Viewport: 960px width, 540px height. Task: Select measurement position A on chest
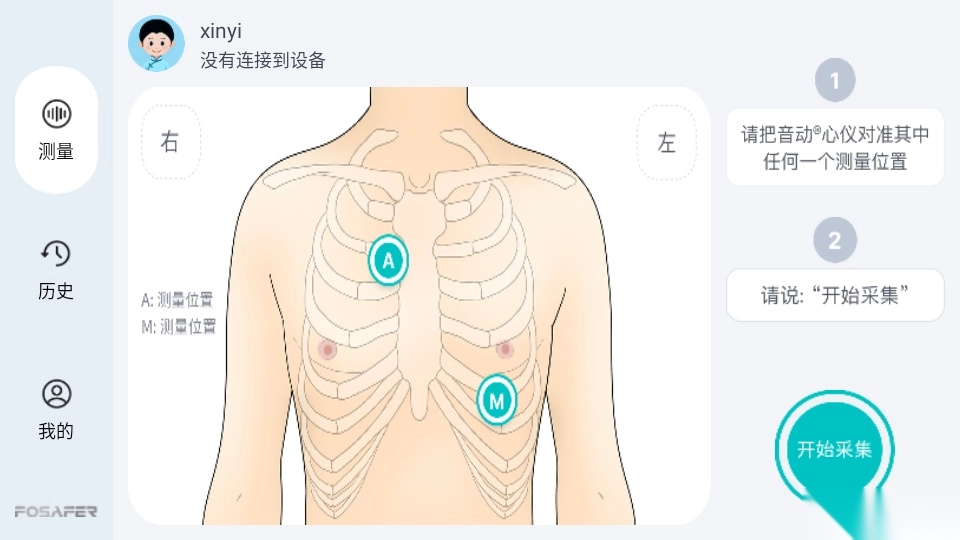tap(388, 260)
